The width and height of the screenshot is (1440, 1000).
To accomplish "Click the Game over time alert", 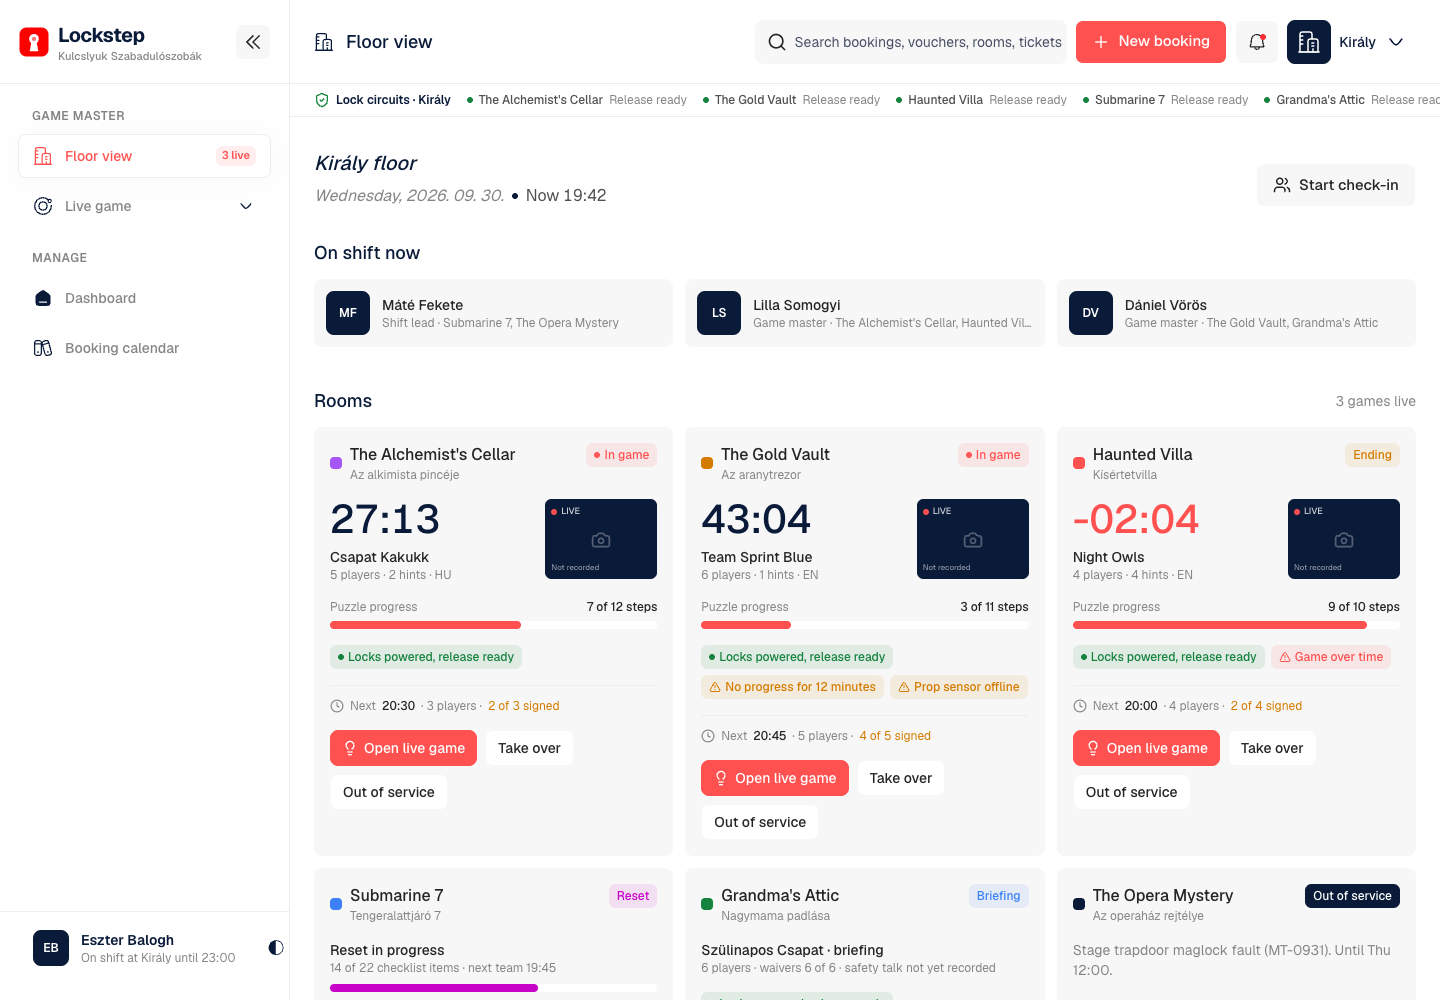I will coord(1331,657).
